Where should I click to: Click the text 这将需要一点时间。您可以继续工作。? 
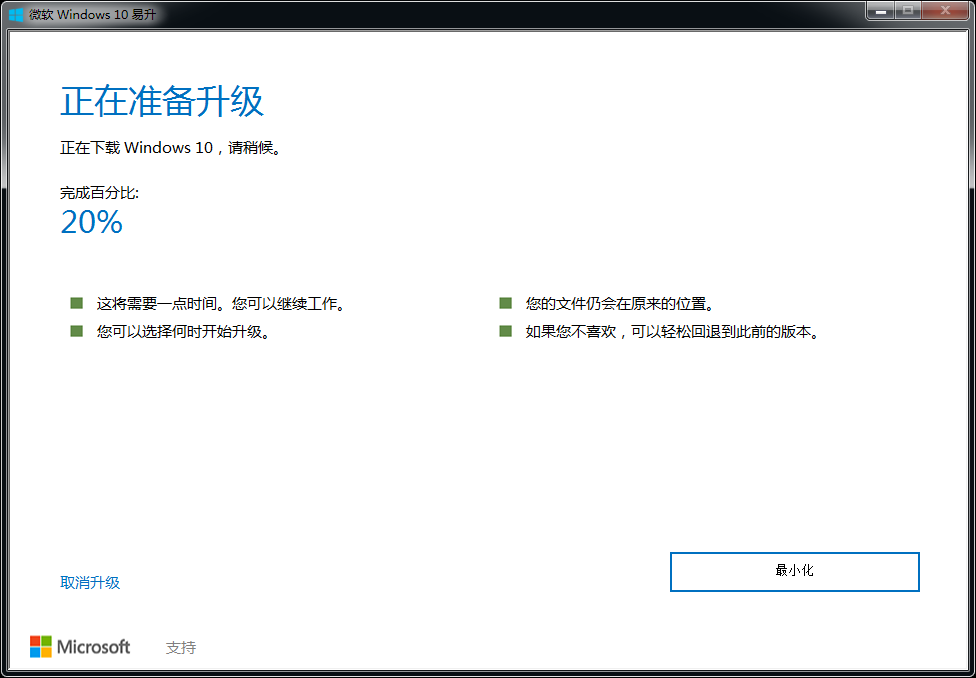pyautogui.click(x=220, y=304)
